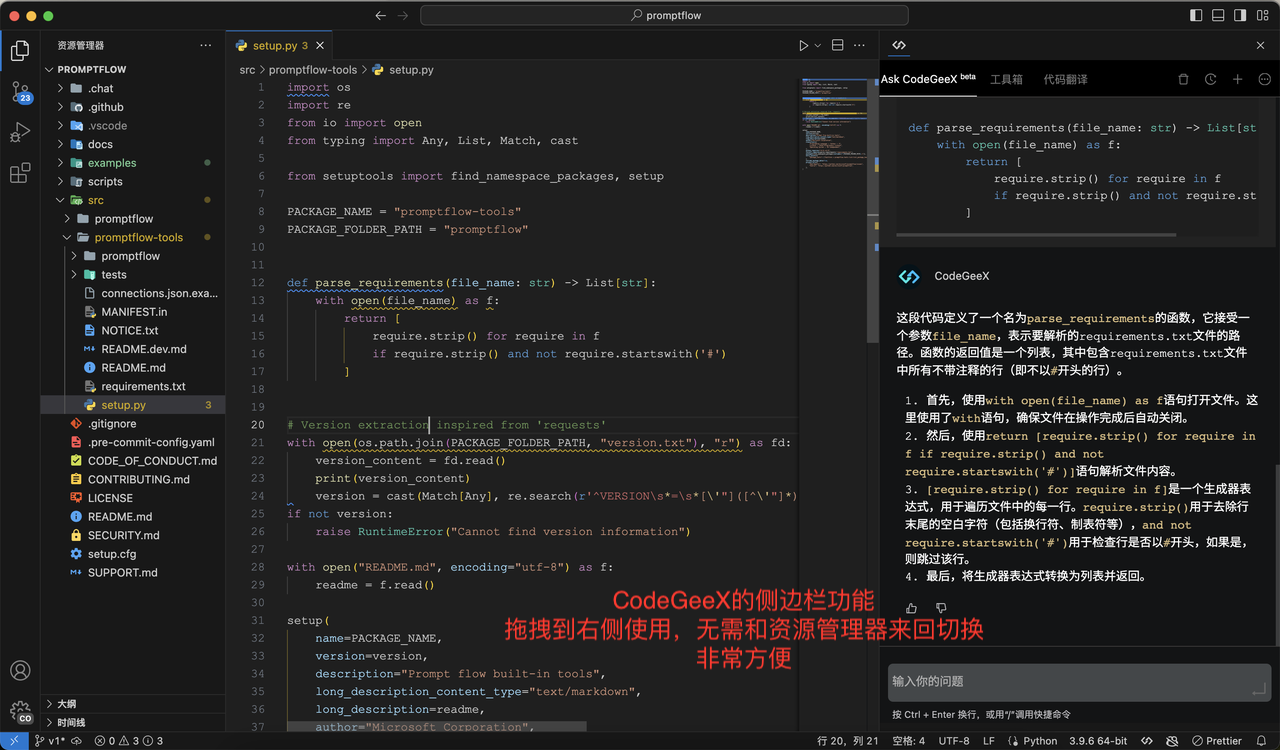
Task: Click the promptflow command center search box
Action: pos(664,16)
